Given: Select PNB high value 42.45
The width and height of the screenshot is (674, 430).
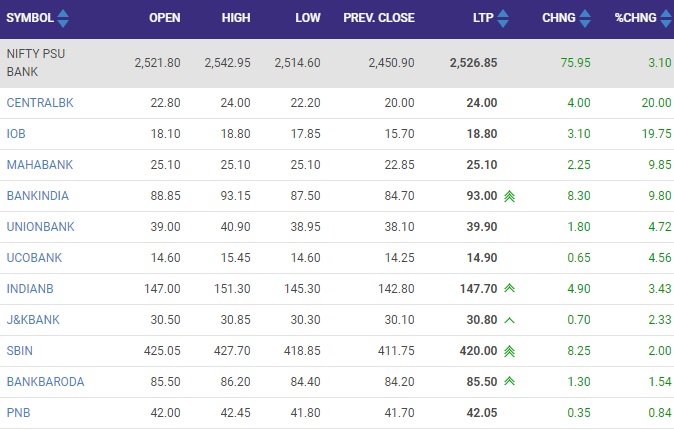Looking at the screenshot, I should point(236,412).
